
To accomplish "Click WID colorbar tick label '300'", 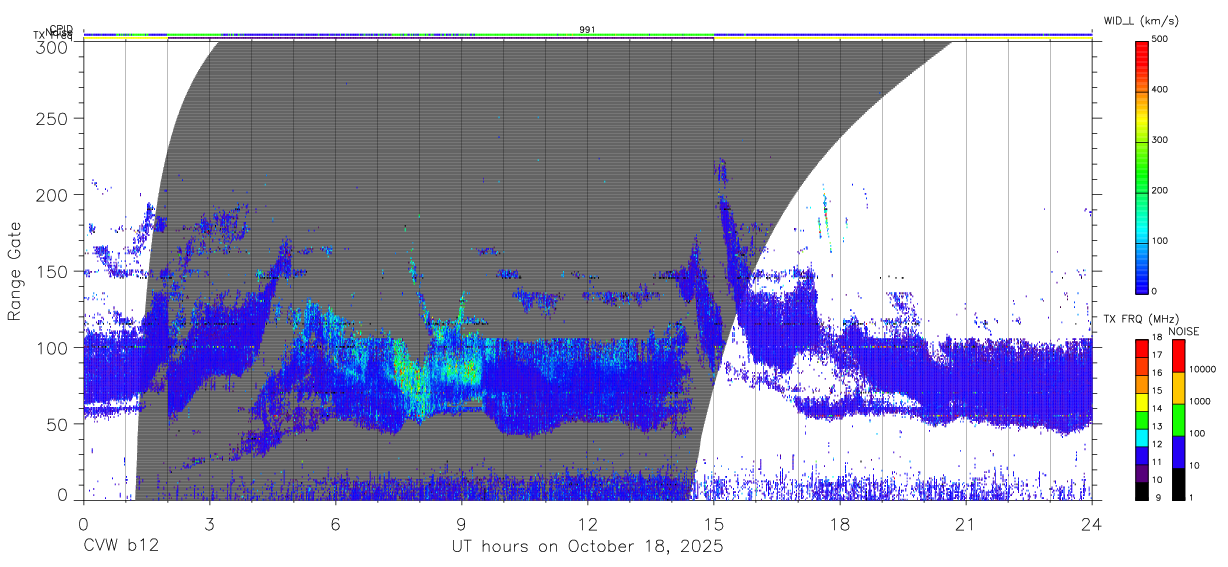I will pos(1161,140).
